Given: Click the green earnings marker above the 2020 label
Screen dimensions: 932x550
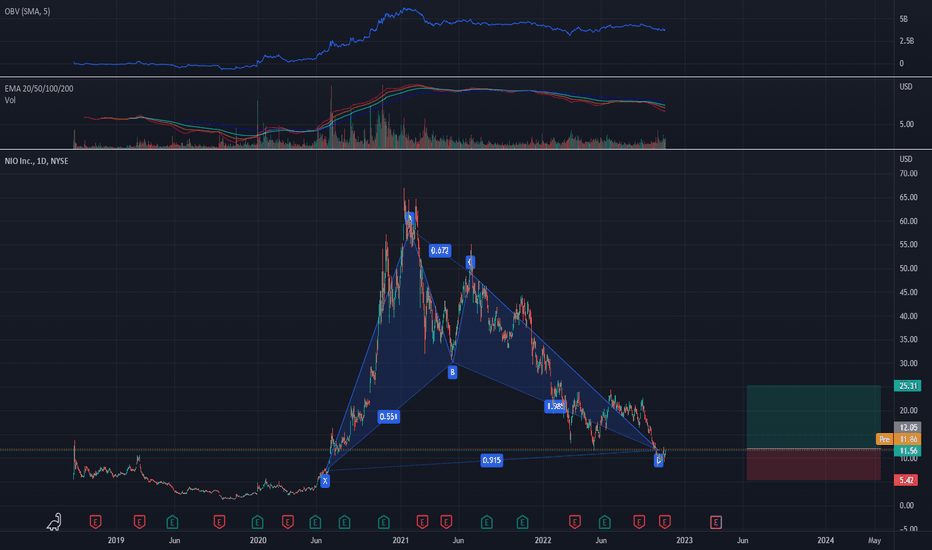Looking at the screenshot, I should pyautogui.click(x=257, y=522).
